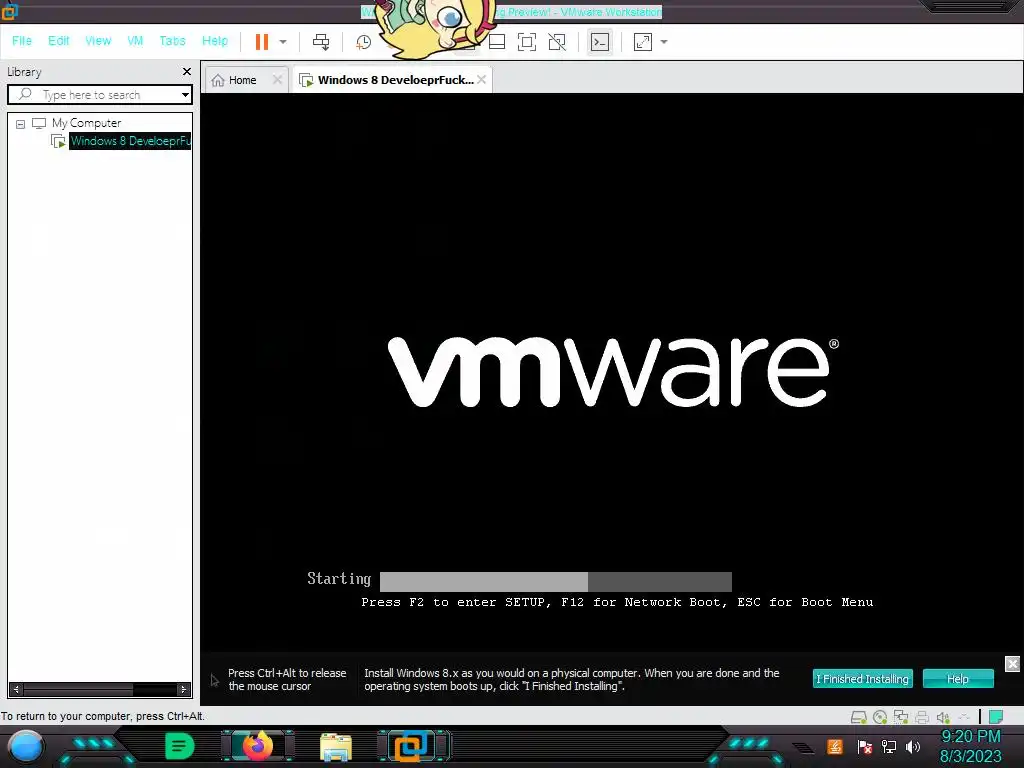The image size is (1024, 768).
Task: Click the network adapter status icon
Action: (x=901, y=717)
